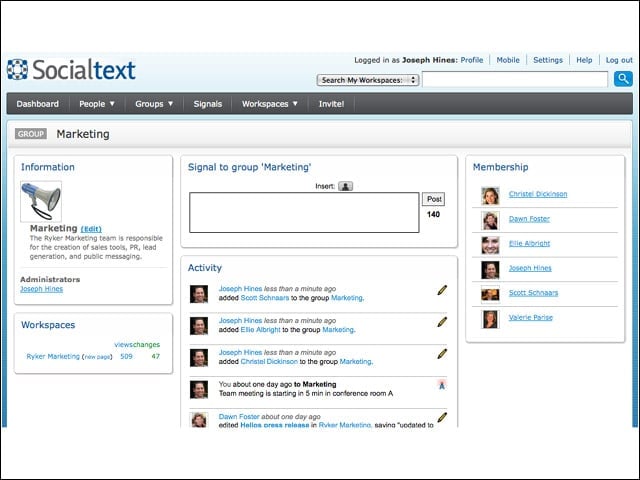Click pencil icon on Dawn Foster activity
Image resolution: width=640 pixels, height=480 pixels.
tap(442, 418)
